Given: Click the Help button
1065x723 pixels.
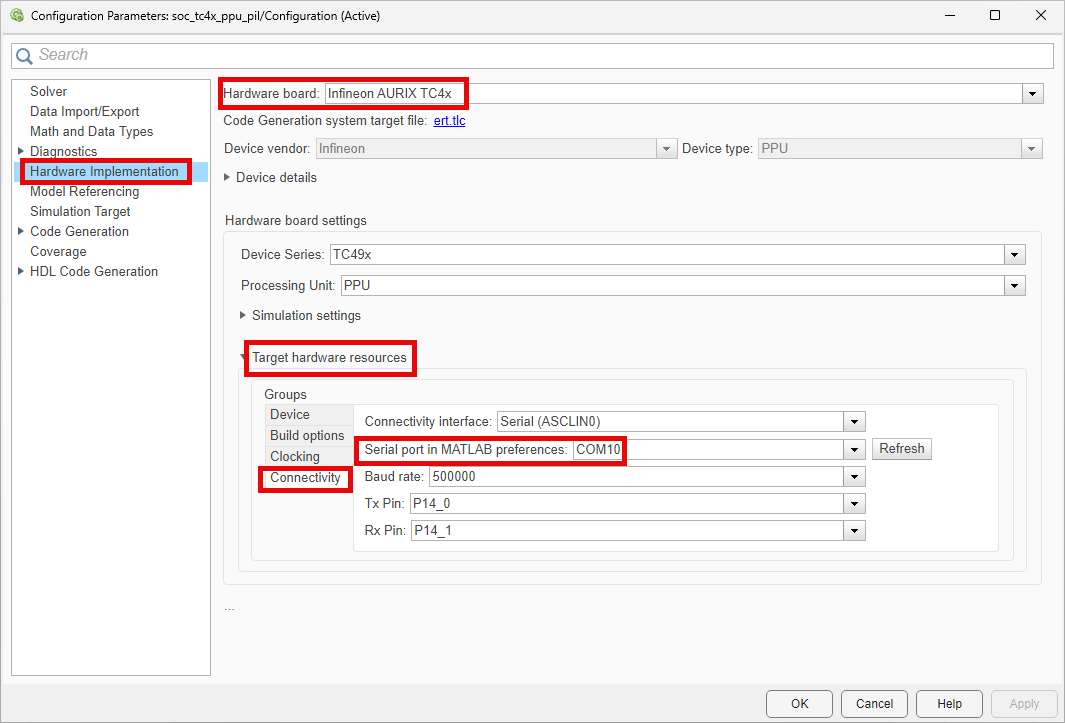Looking at the screenshot, I should click(x=949, y=704).
